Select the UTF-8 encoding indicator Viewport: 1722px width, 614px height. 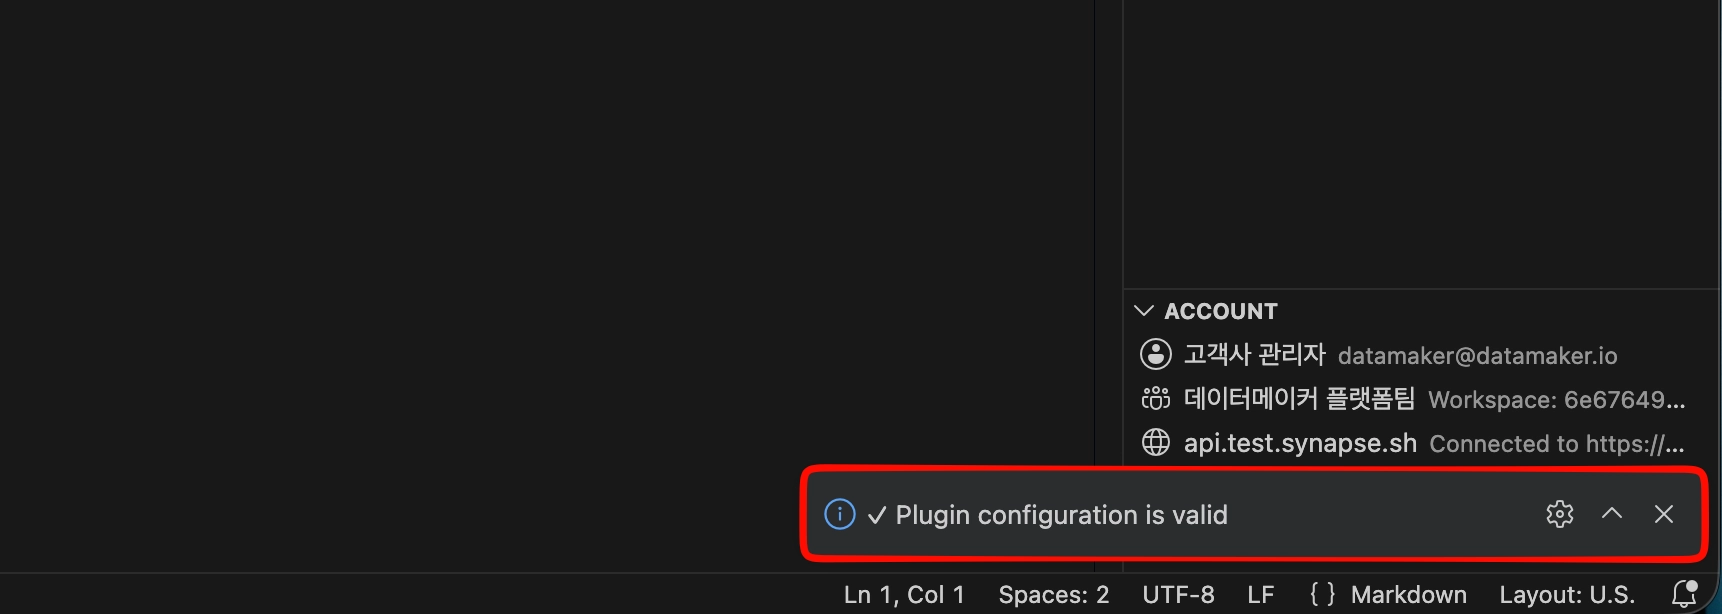1178,595
